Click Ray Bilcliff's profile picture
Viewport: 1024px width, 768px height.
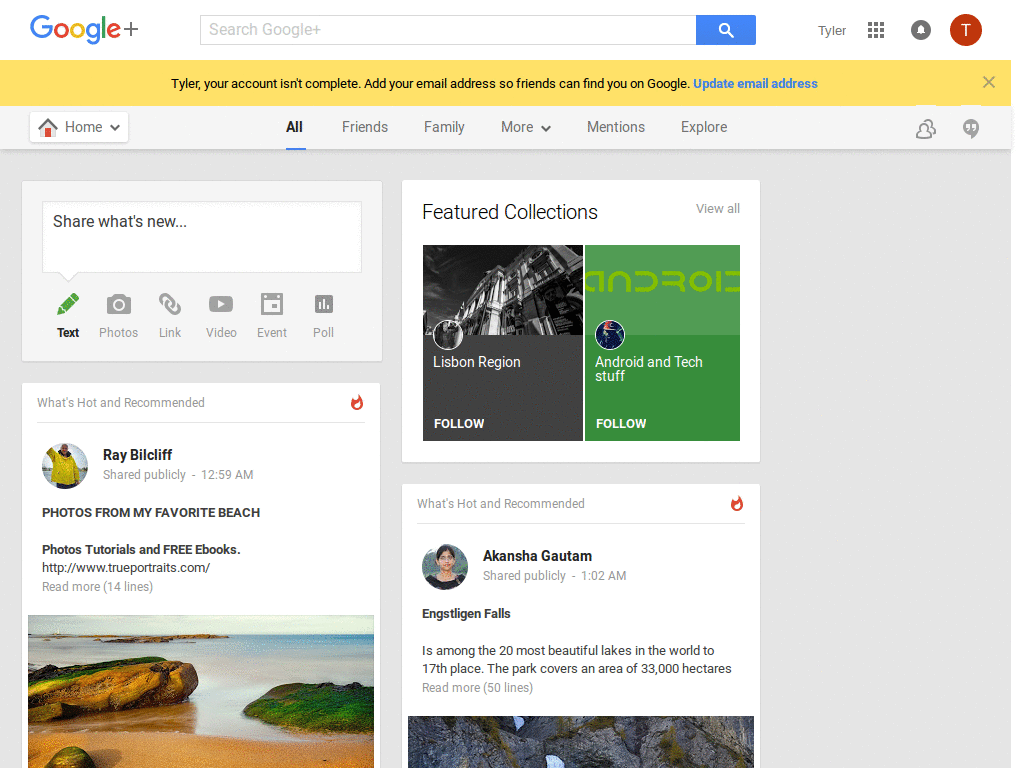65,466
